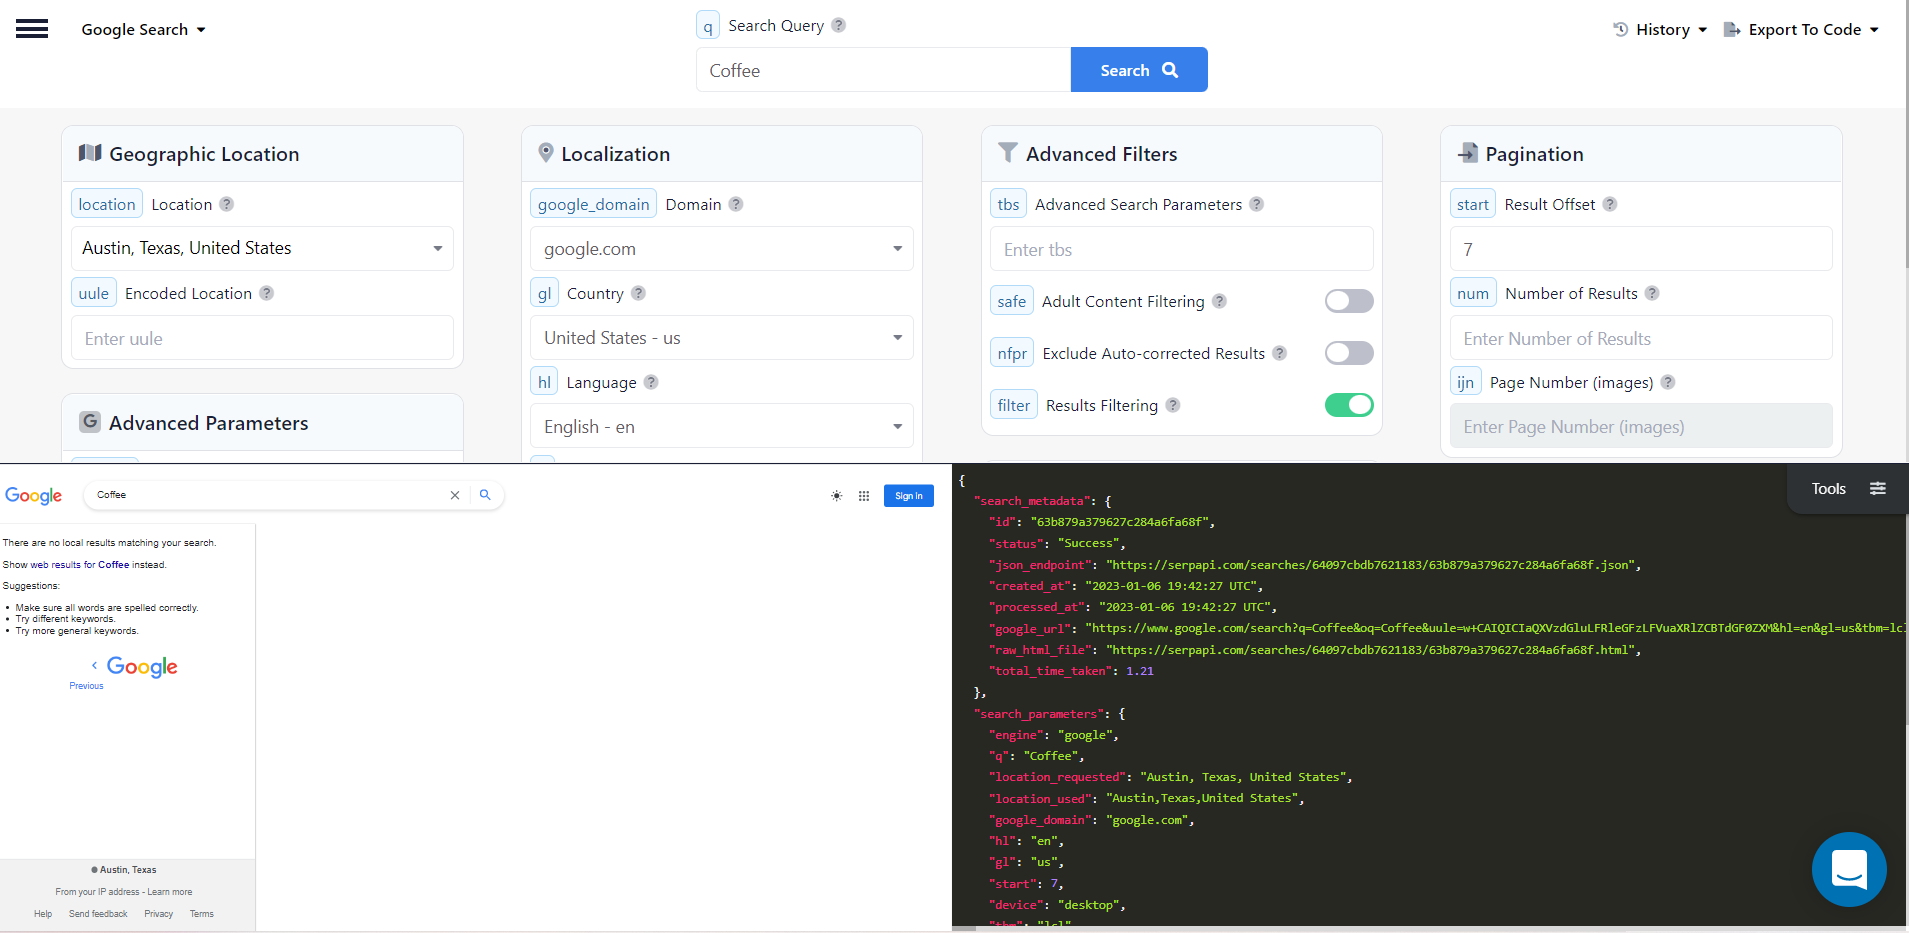Viewport: 1909px width, 933px height.
Task: Open the Country dropdown showing United States
Action: 721,337
